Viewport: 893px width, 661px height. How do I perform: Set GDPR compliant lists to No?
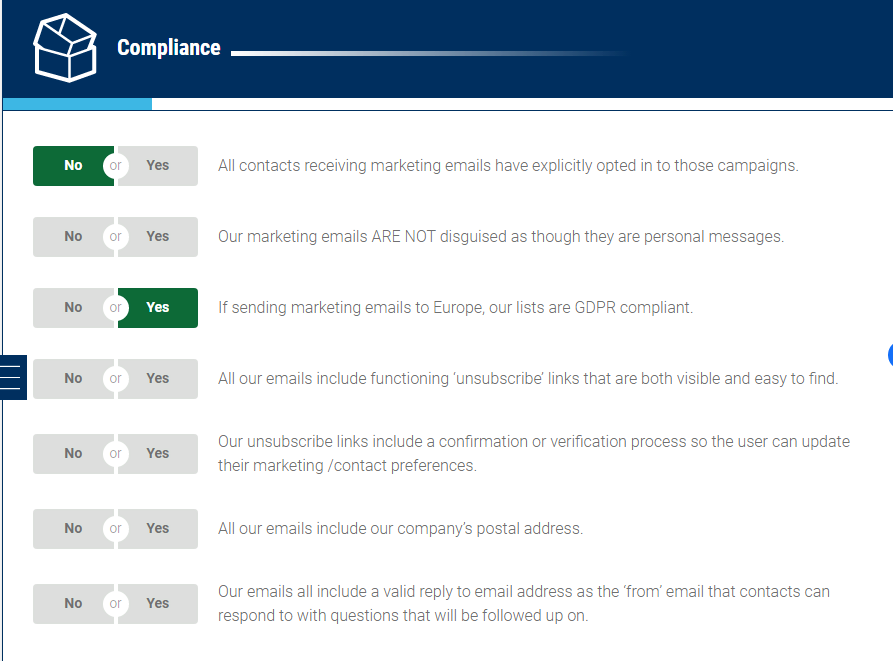(73, 308)
